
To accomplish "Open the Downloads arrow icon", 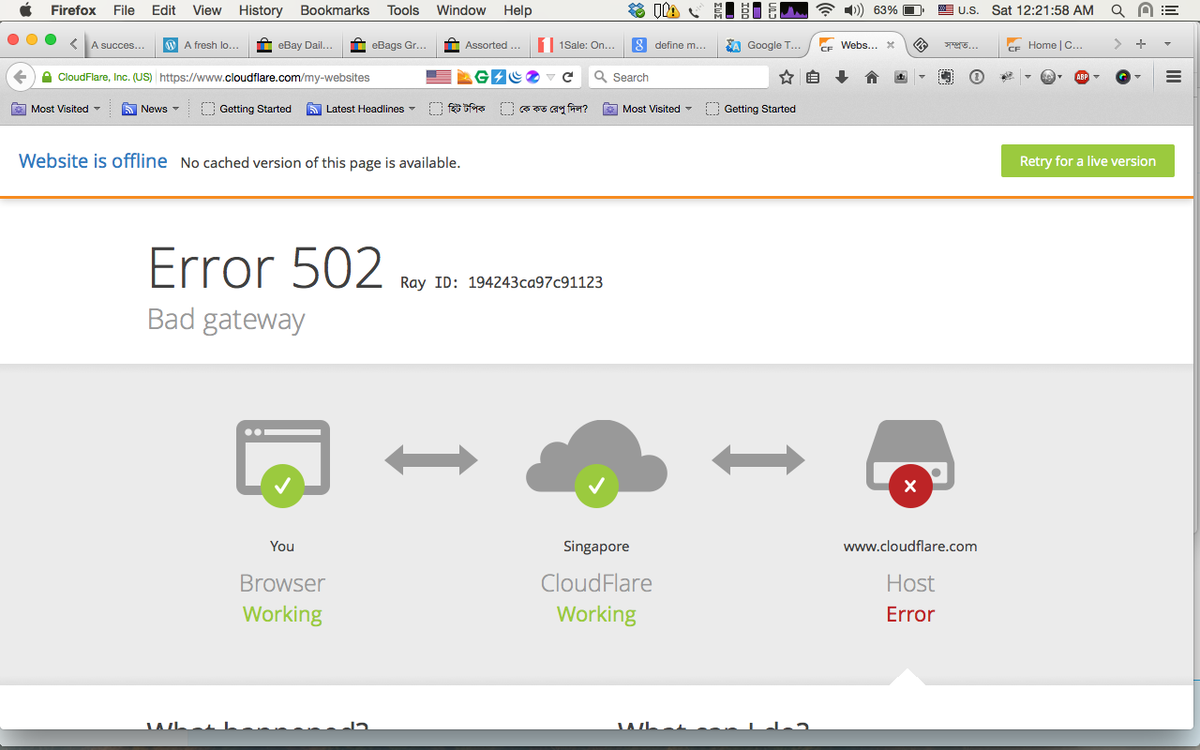I will [x=842, y=77].
